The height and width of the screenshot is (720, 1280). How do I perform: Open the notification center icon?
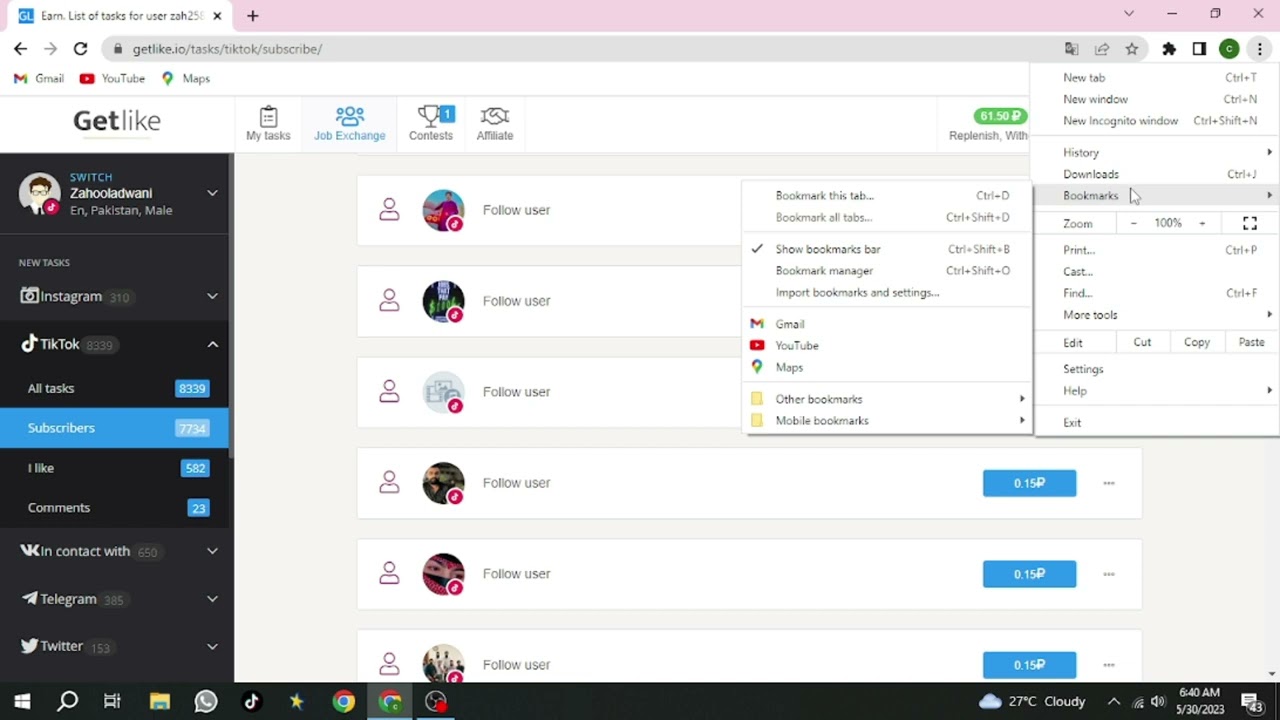1250,701
